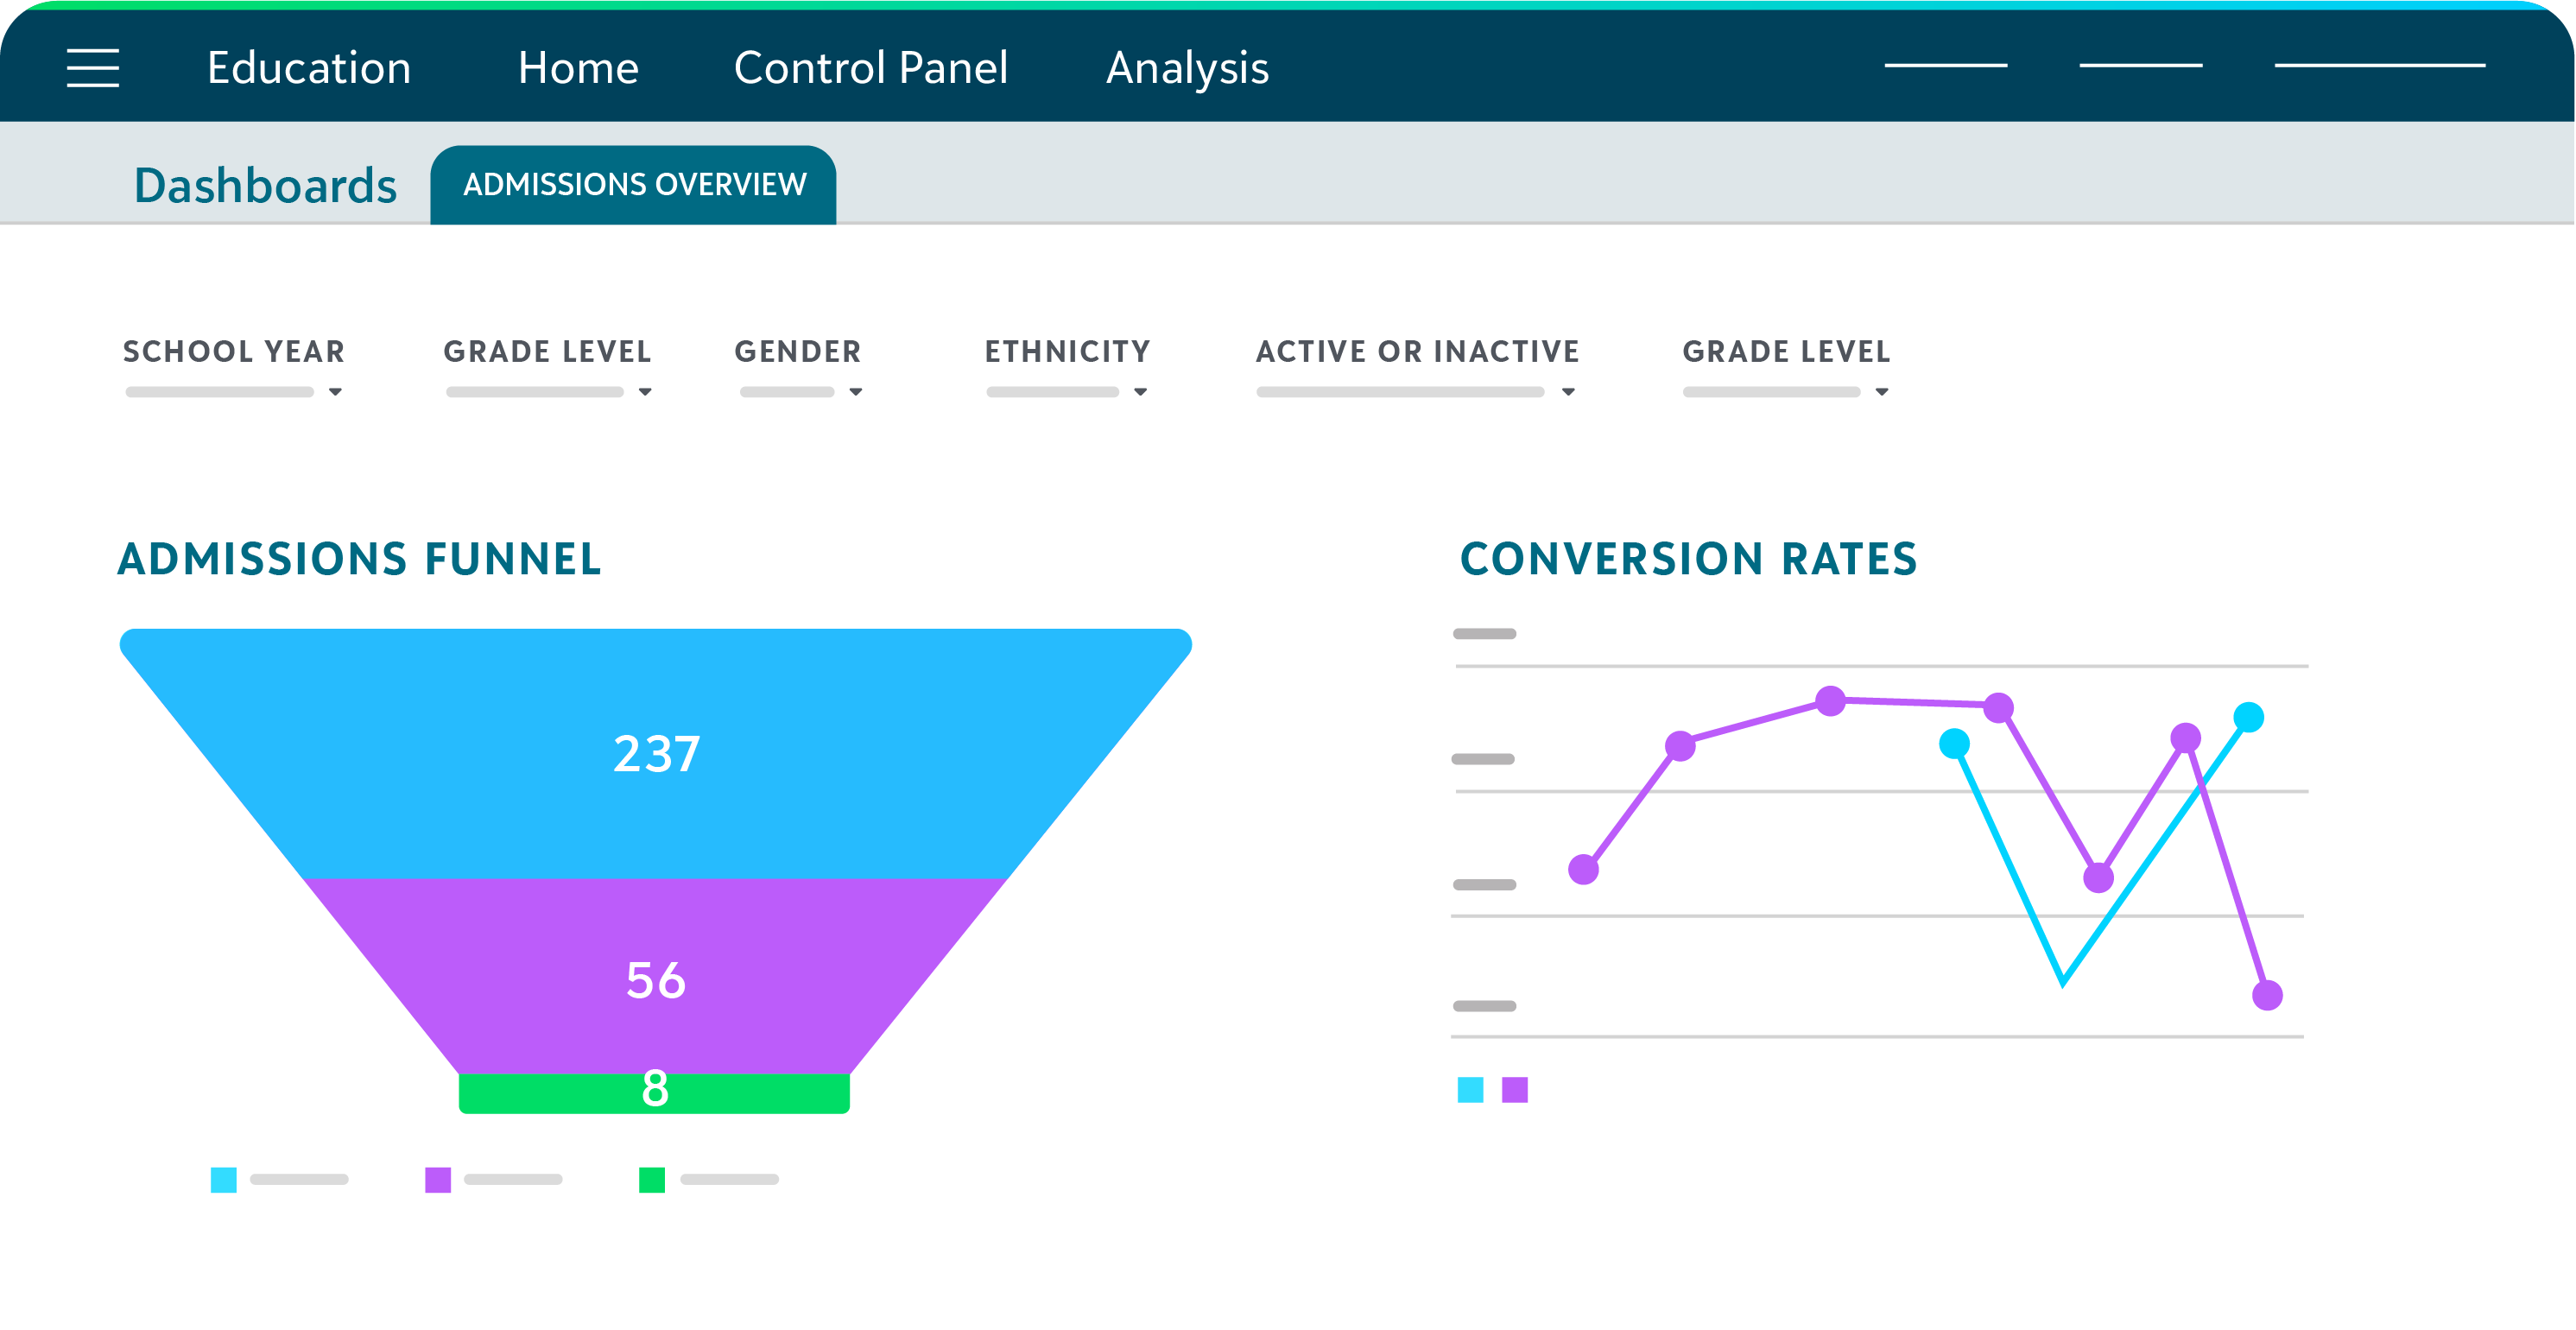Click the purple legend swatch below Conversion Rates
Viewport: 2576px width, 1330px height.
click(1515, 1090)
